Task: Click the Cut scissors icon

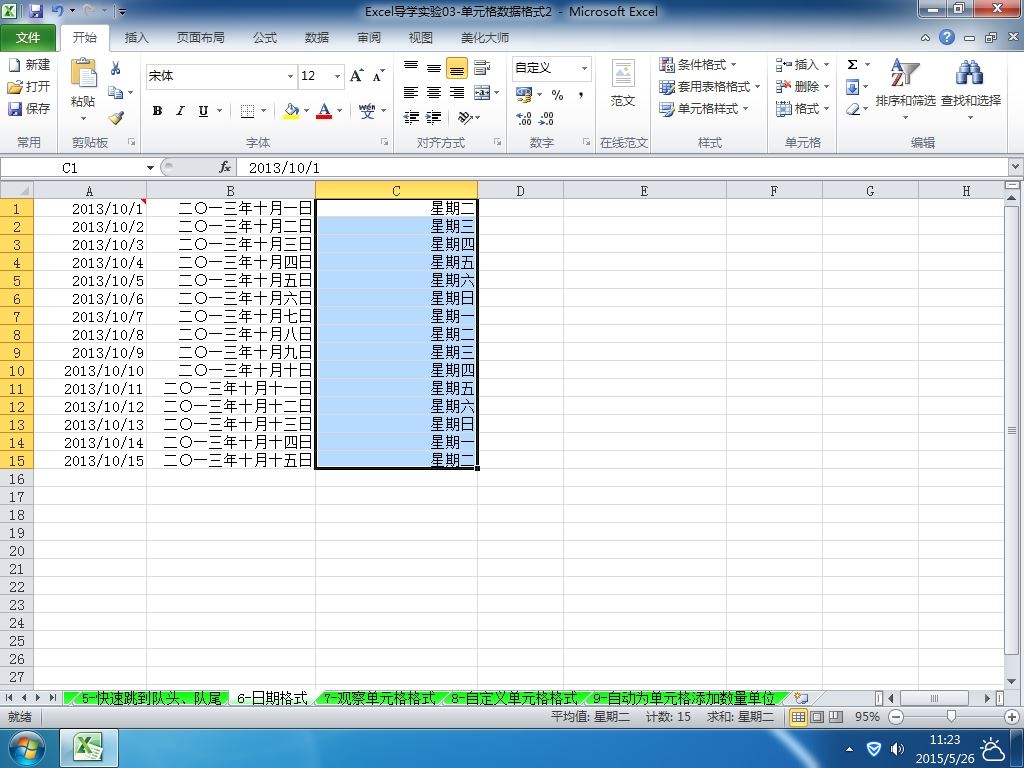Action: tap(116, 67)
